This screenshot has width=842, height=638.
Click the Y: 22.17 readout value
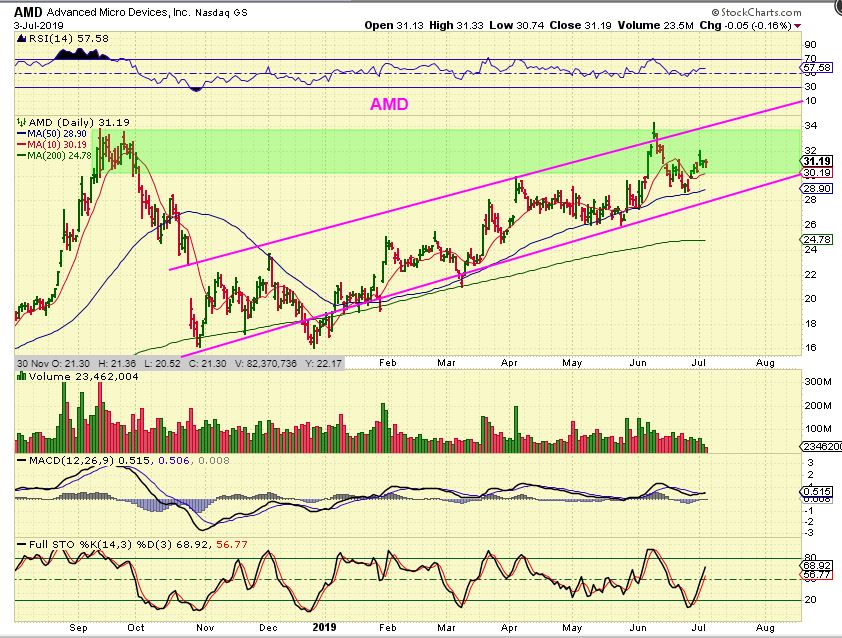coord(323,364)
